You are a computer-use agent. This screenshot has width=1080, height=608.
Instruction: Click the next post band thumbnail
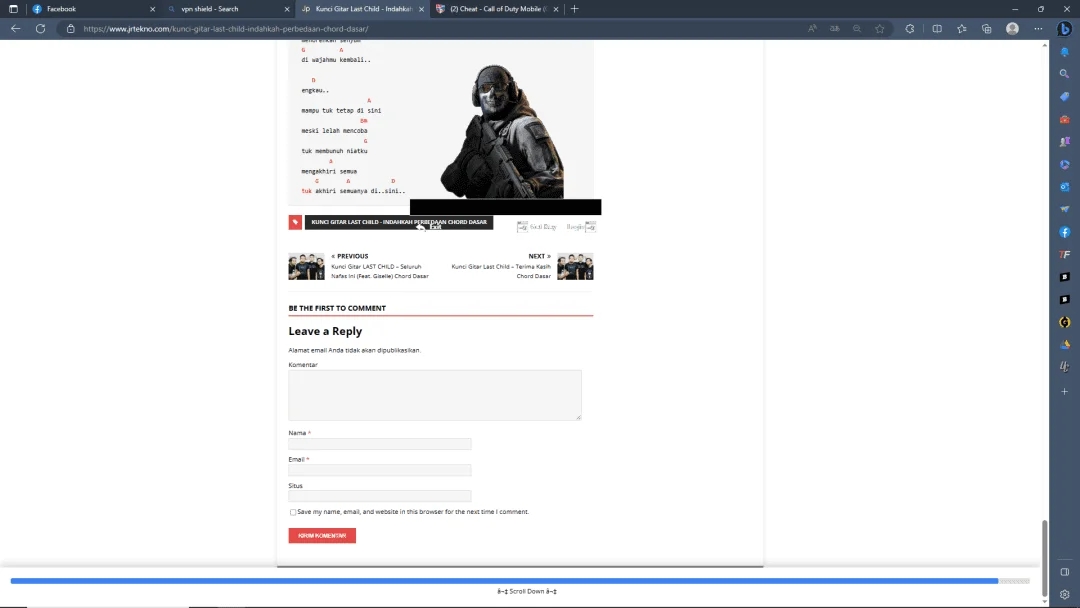click(575, 266)
